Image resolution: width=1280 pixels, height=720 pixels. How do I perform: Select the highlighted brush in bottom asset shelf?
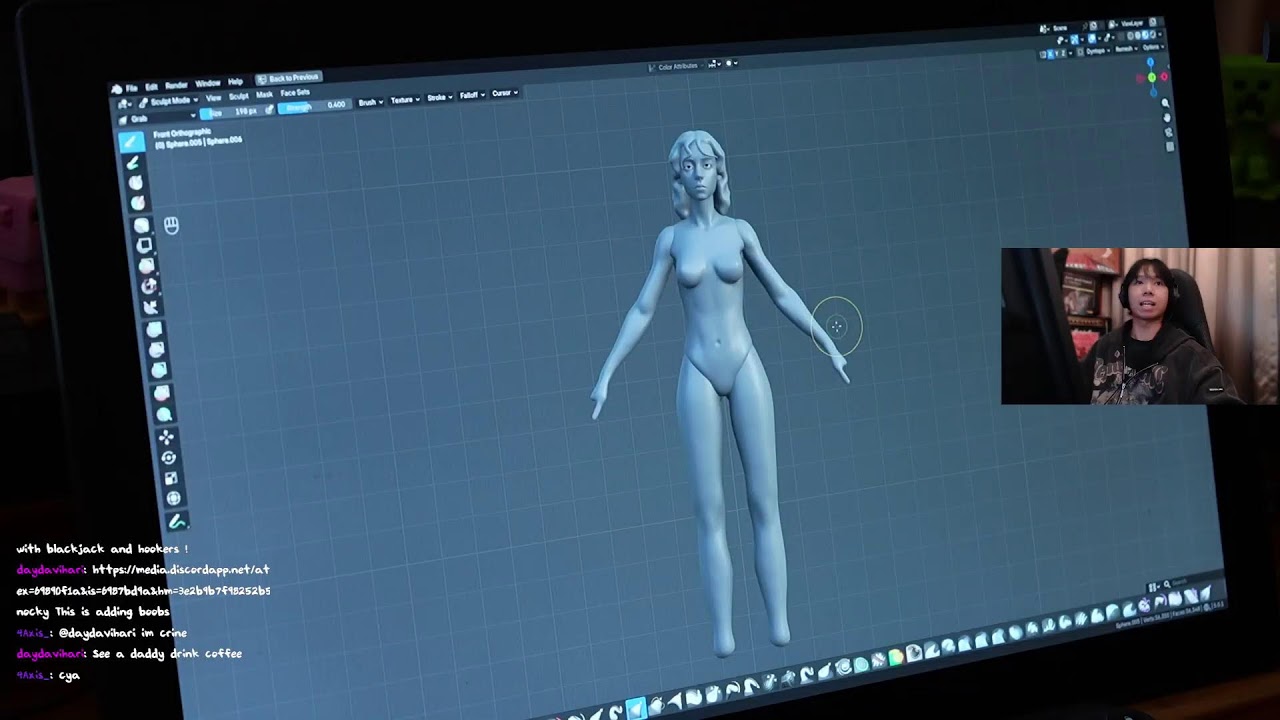pyautogui.click(x=635, y=709)
